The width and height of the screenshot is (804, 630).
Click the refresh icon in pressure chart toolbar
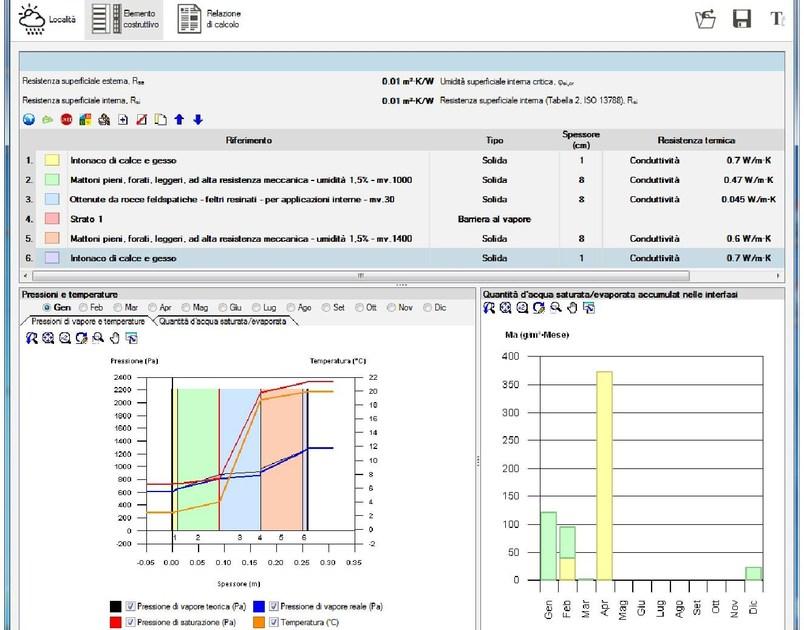click(x=81, y=338)
